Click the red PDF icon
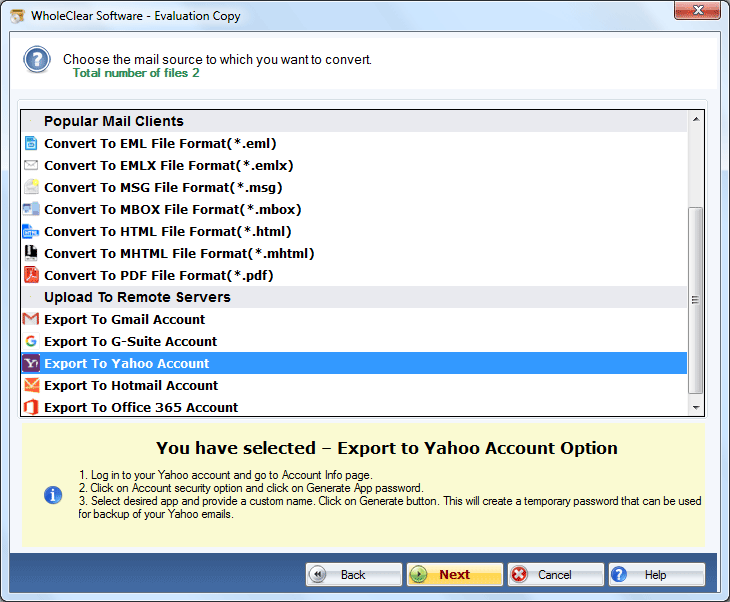 [31, 275]
